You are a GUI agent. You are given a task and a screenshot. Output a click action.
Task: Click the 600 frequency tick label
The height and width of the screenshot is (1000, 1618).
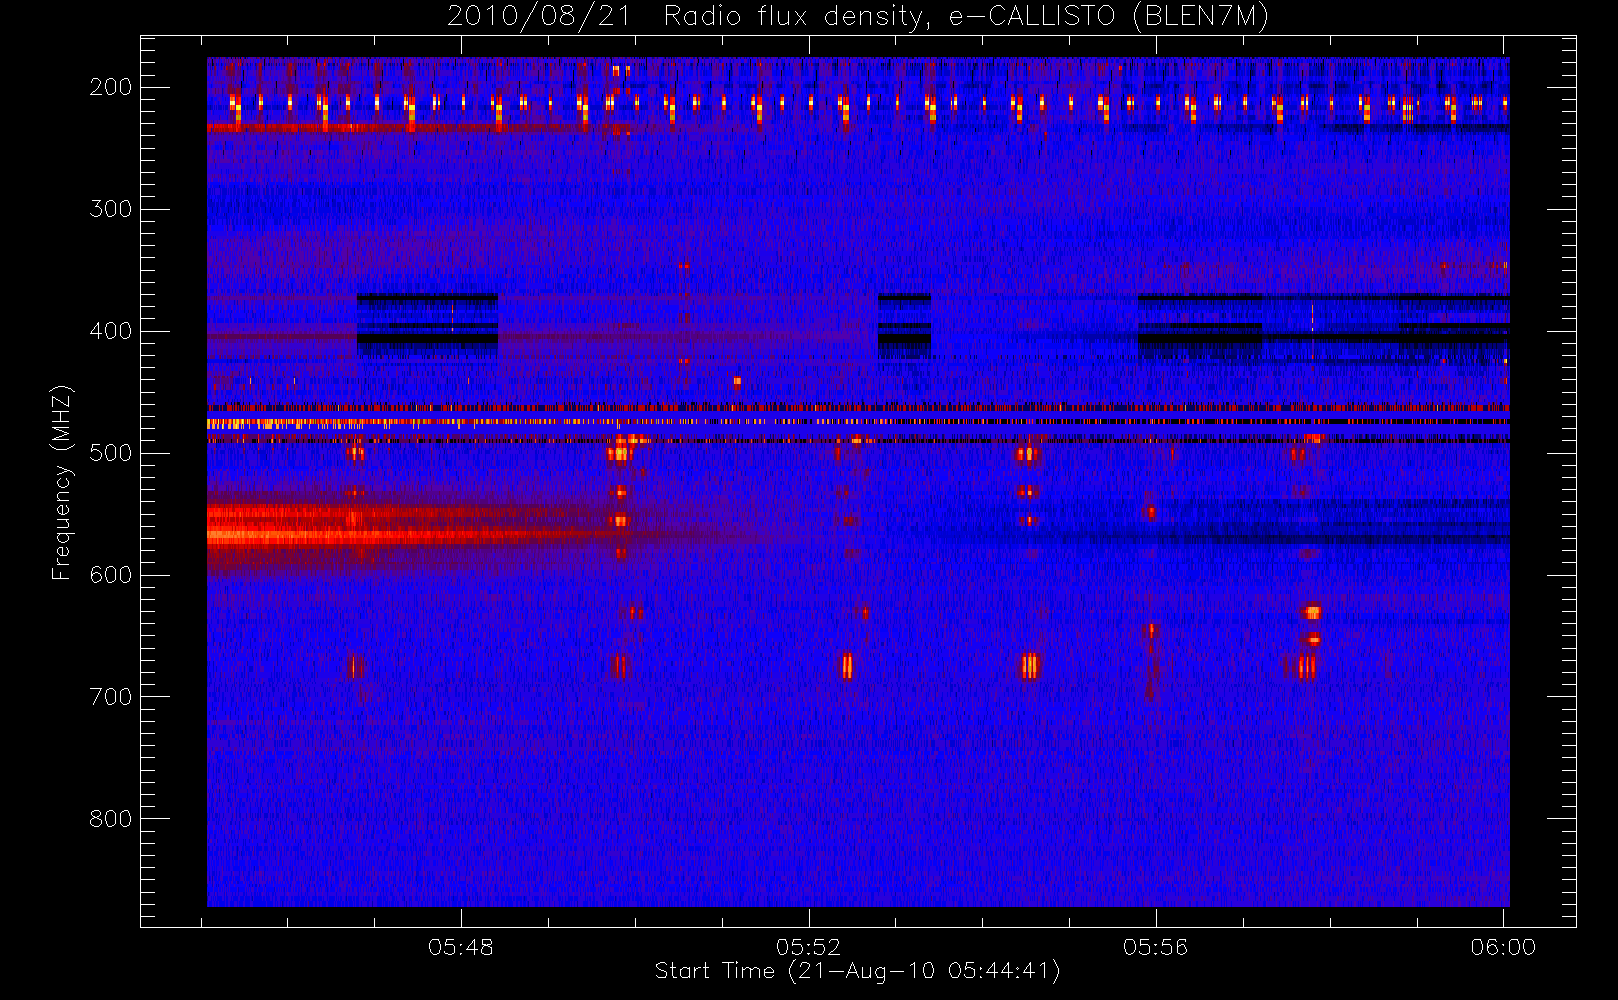click(110, 575)
